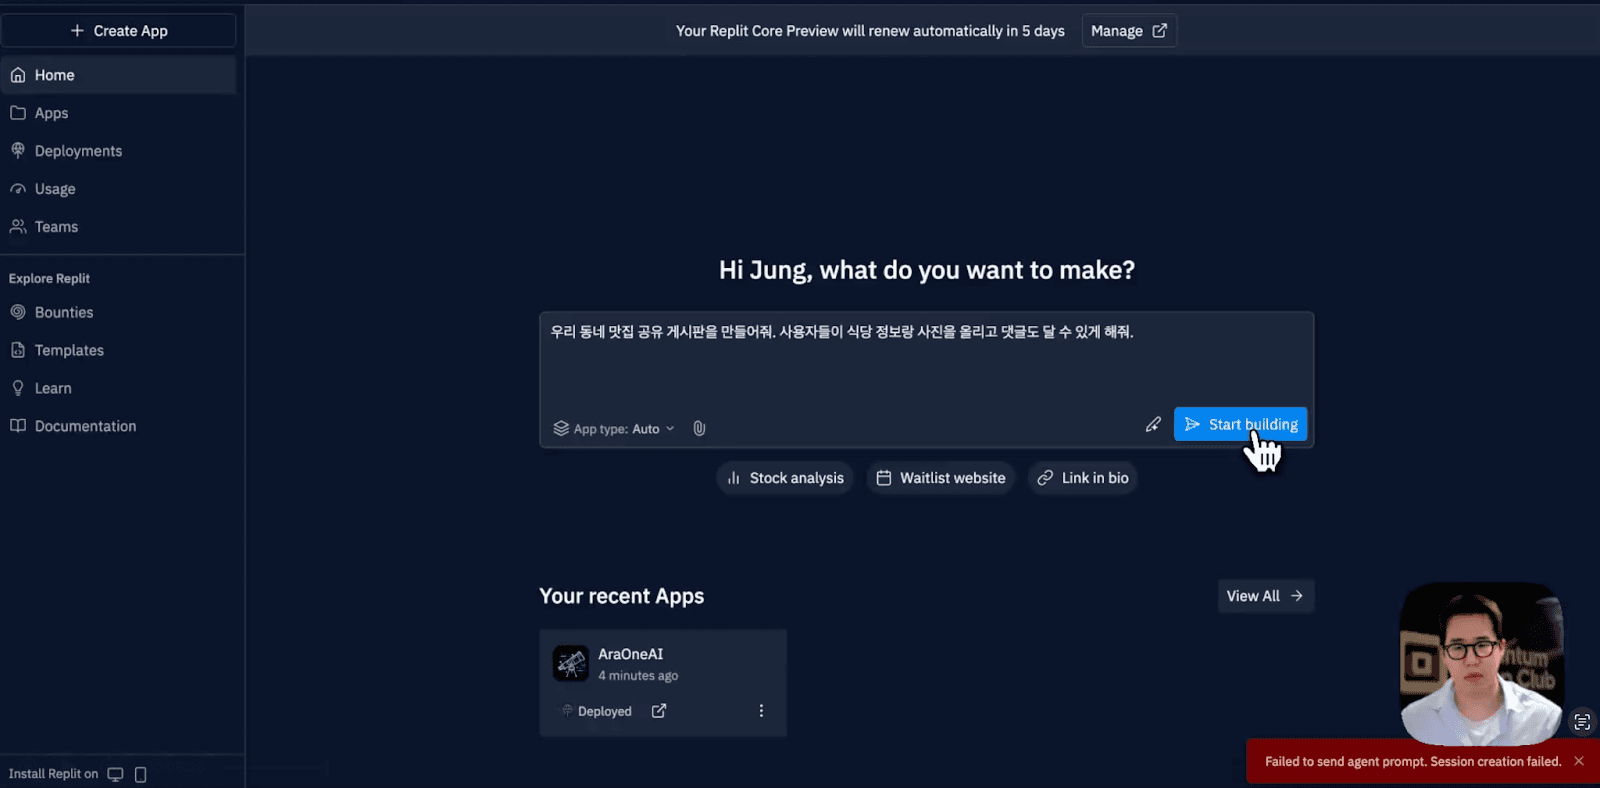Click the Learn lightbulb icon
Image resolution: width=1600 pixels, height=788 pixels.
(x=18, y=388)
